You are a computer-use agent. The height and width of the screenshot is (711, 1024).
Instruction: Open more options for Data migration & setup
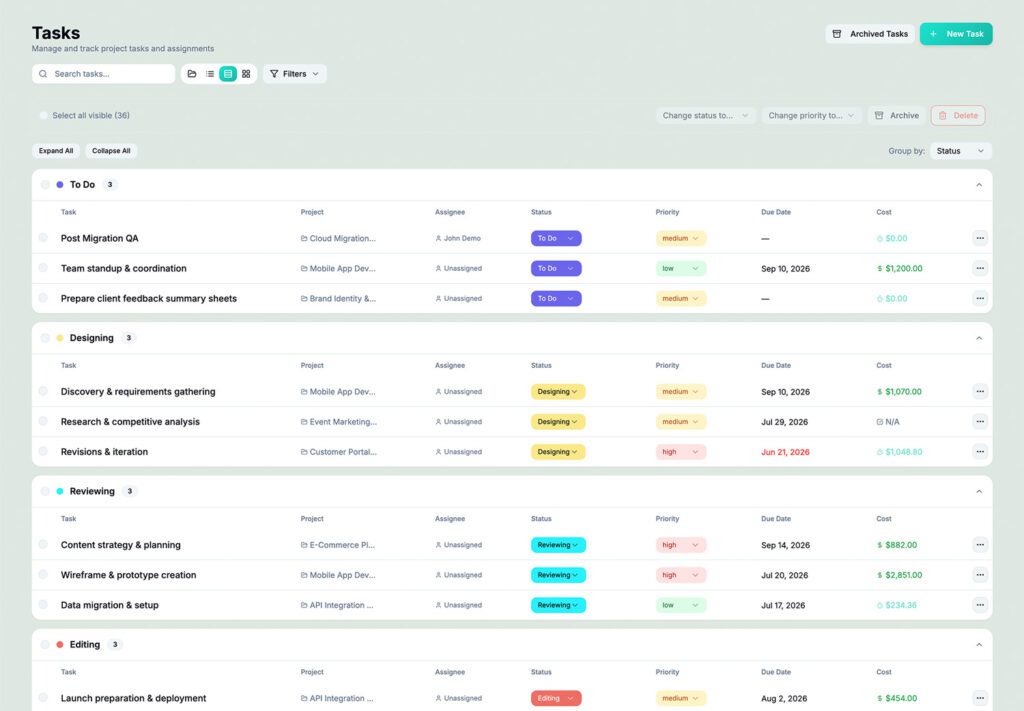click(x=980, y=605)
